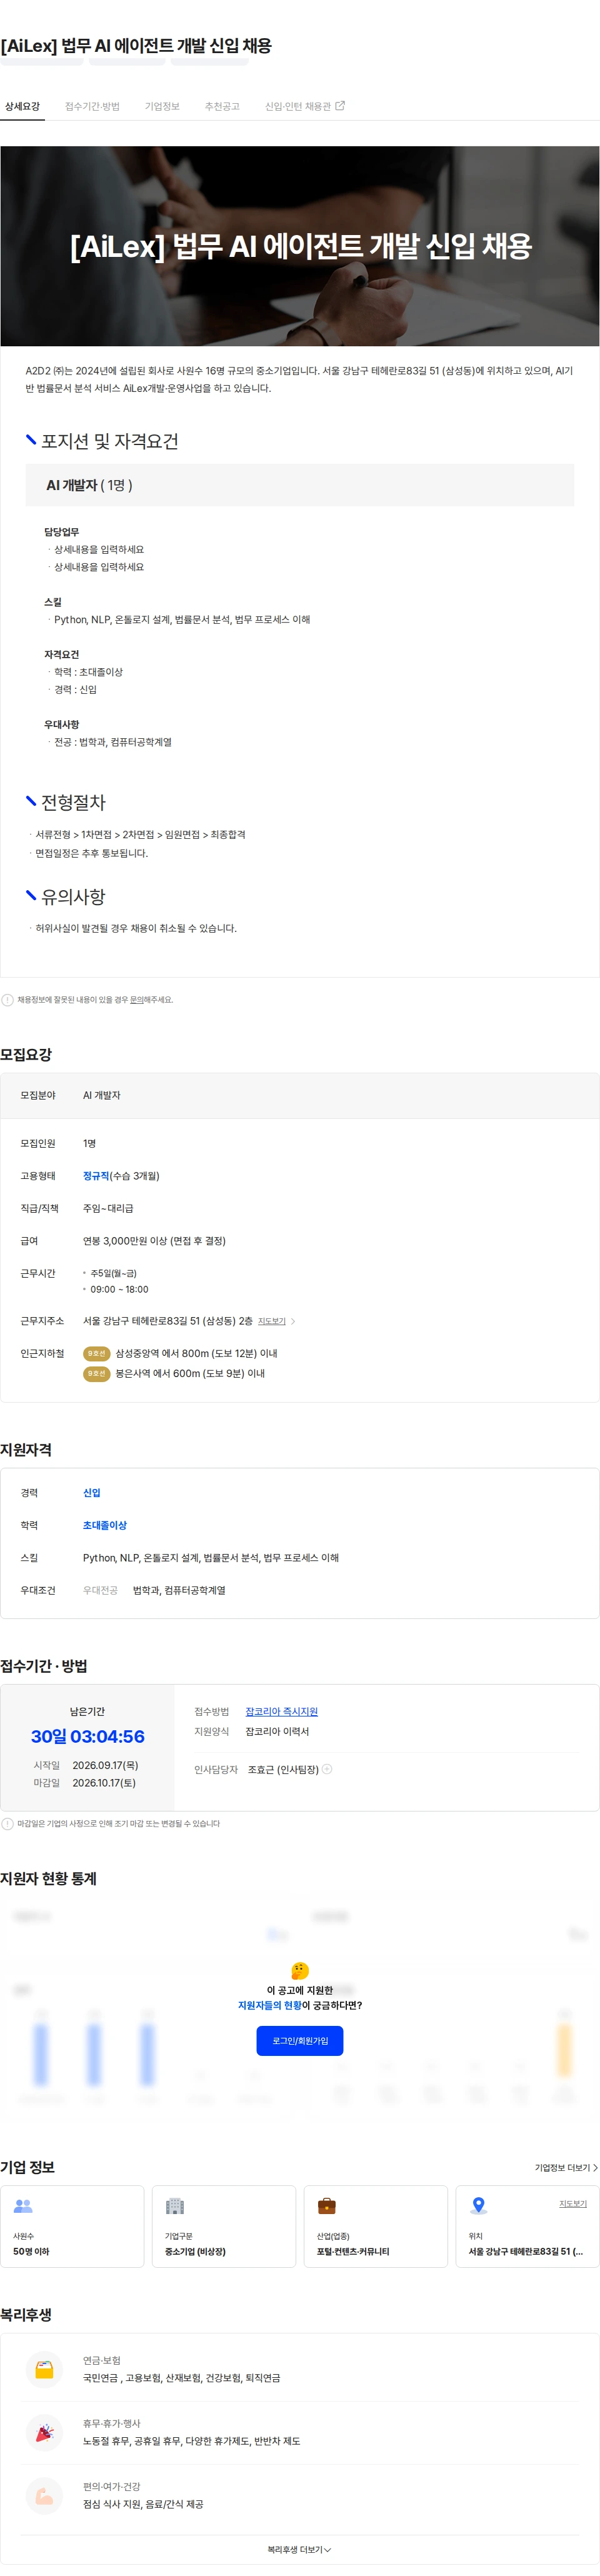The width and height of the screenshot is (600, 2576).
Task: Click remaining time 30일 03:04:56
Action: [87, 1736]
